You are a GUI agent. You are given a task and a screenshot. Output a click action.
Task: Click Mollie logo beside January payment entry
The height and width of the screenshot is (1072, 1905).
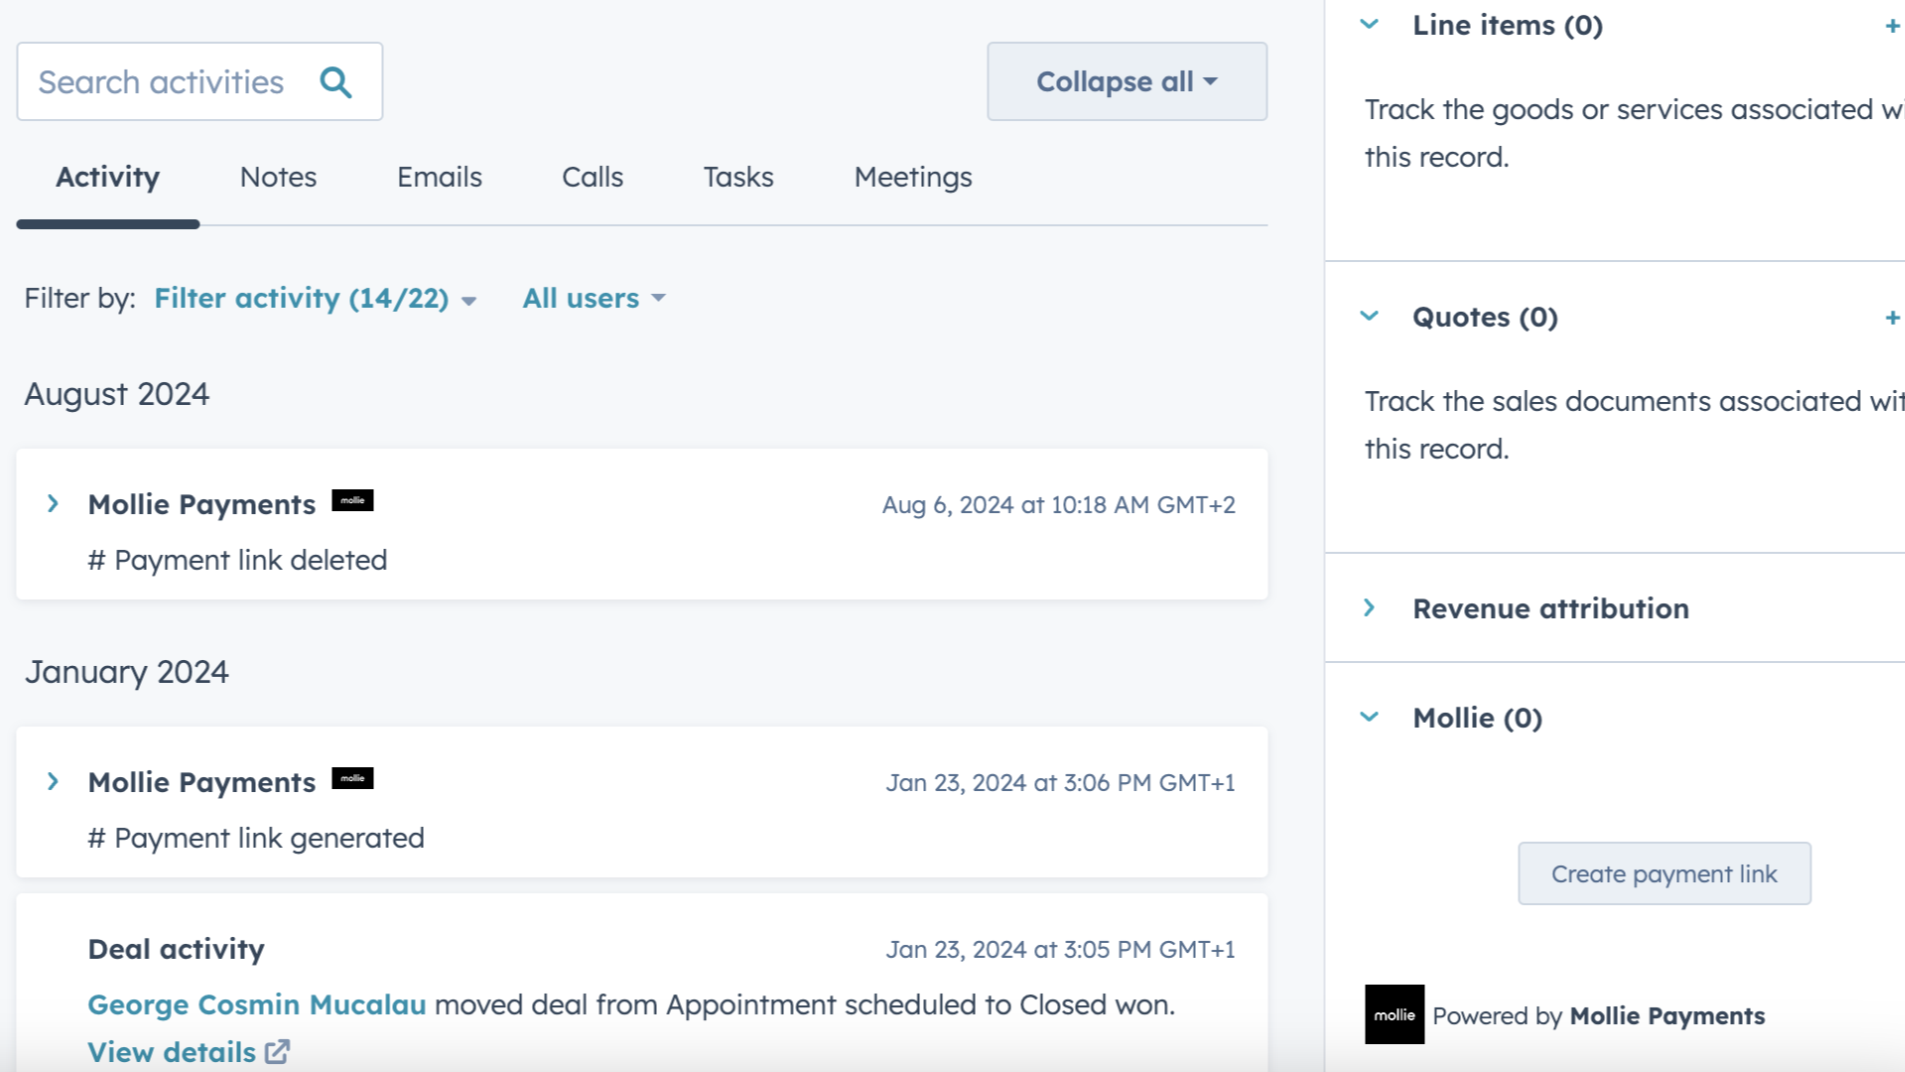pos(352,779)
